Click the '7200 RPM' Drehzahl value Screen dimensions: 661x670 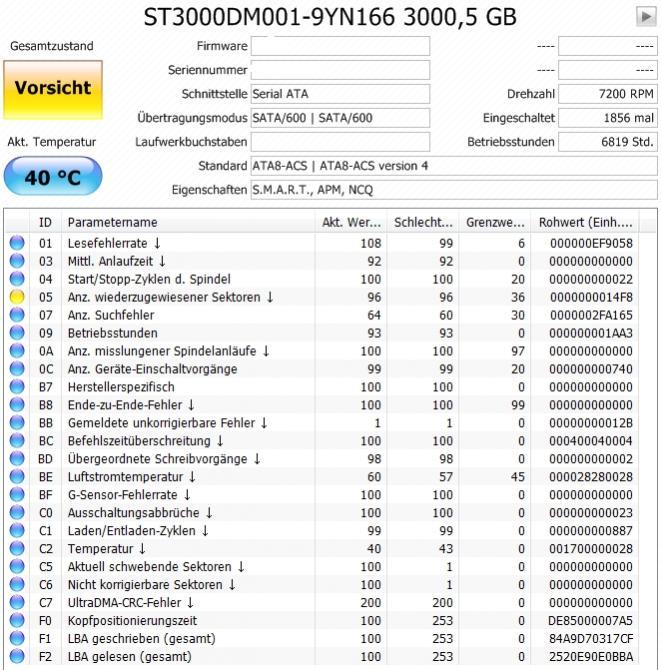point(608,94)
